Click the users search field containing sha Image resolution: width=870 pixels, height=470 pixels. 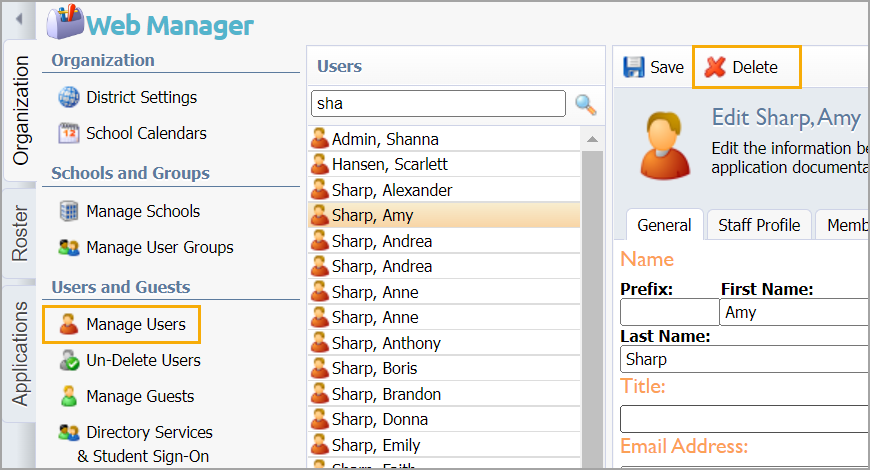tap(438, 104)
